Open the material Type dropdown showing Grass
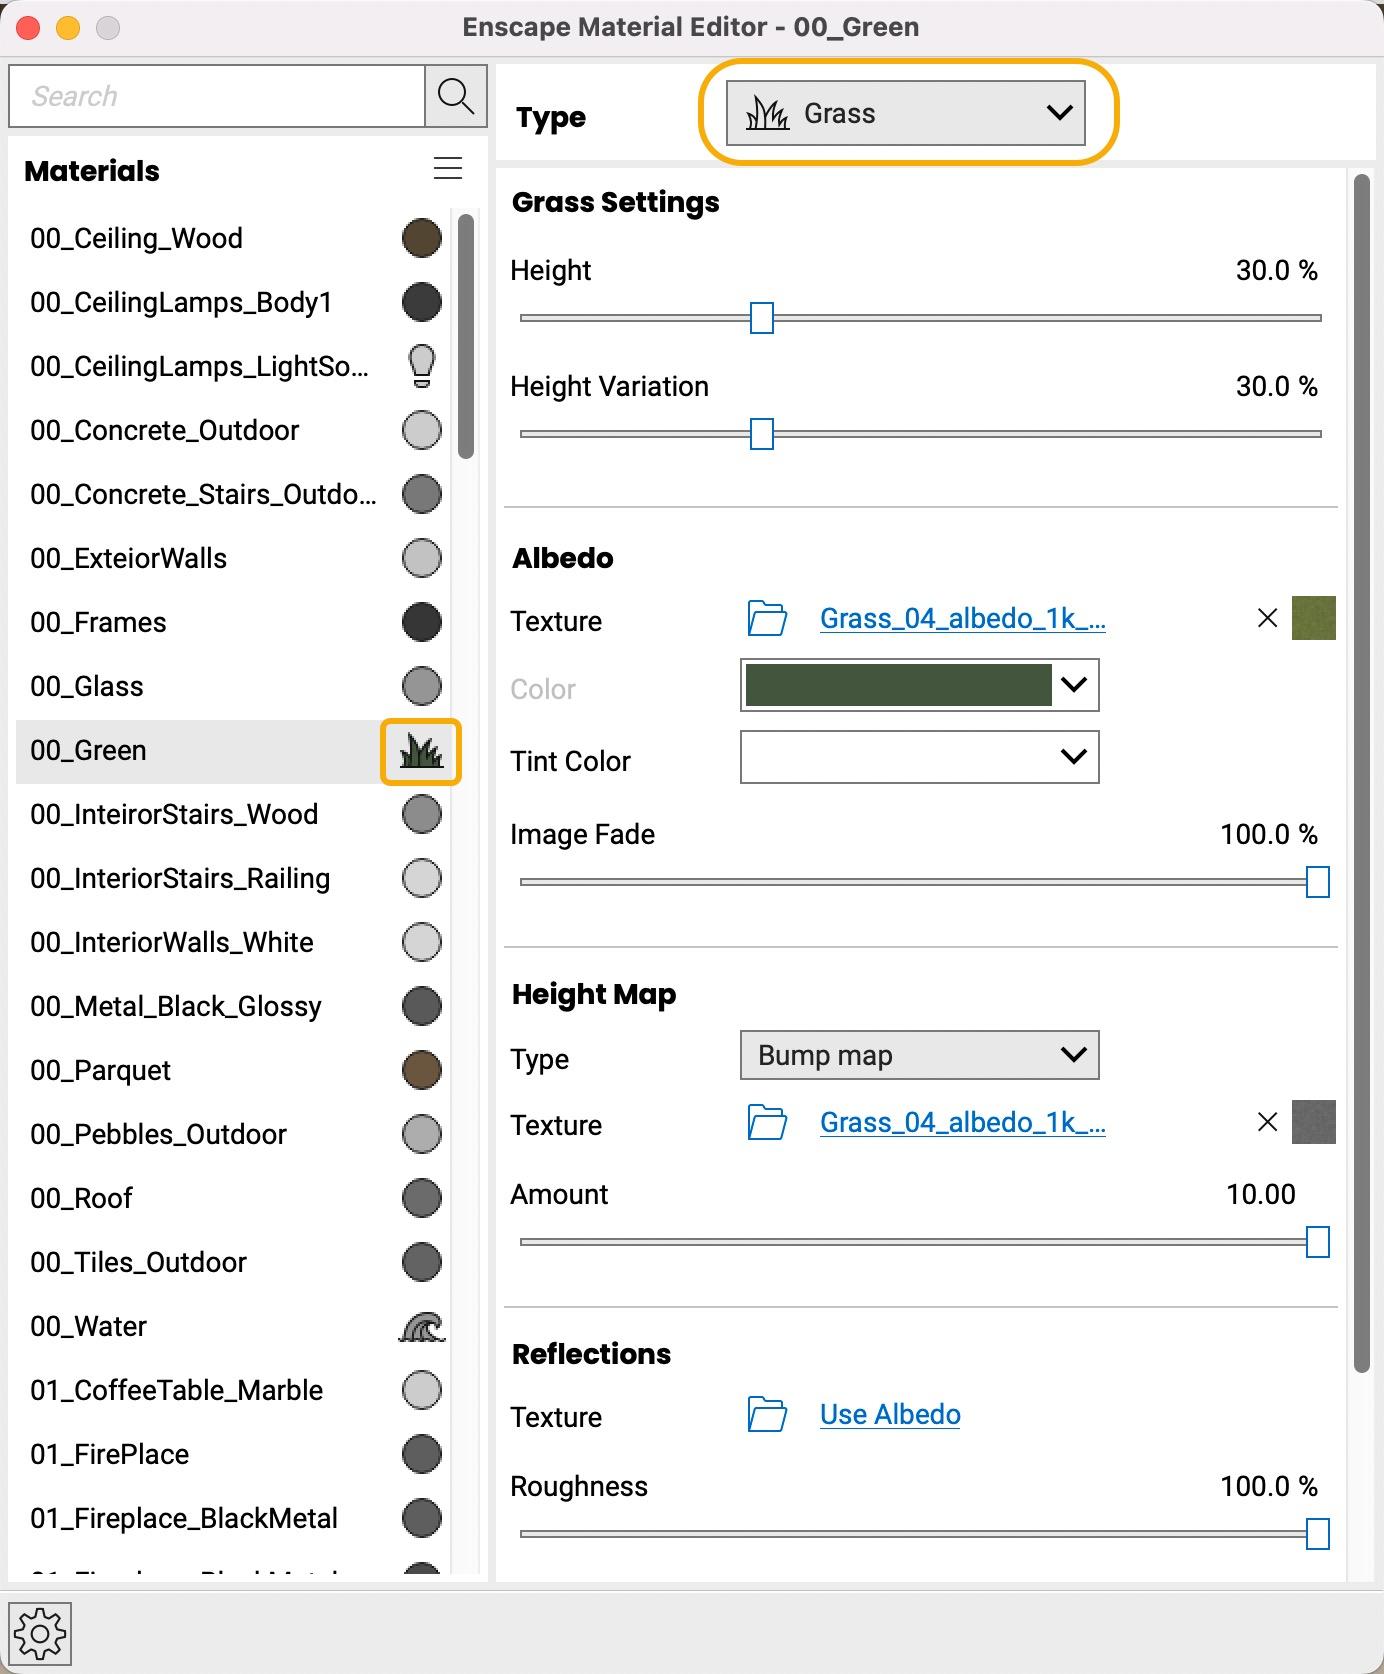This screenshot has height=1674, width=1384. point(905,113)
